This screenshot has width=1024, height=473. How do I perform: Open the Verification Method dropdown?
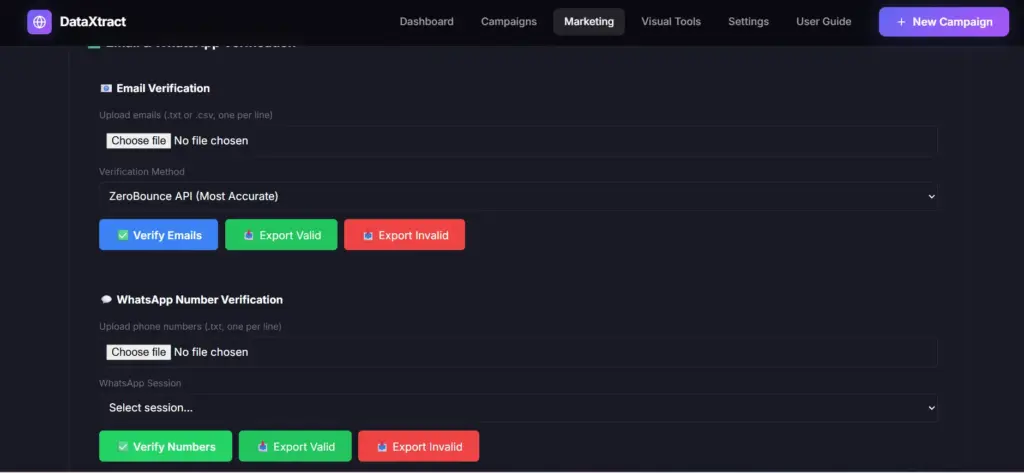point(518,196)
